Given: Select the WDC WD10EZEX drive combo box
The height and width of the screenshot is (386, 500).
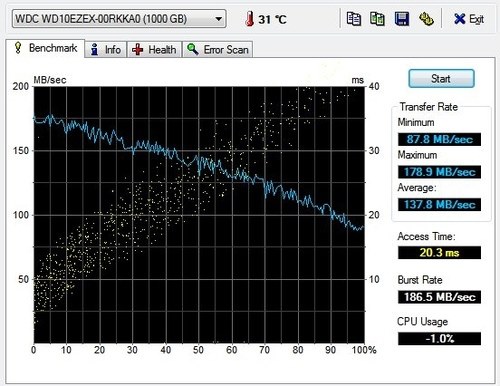Looking at the screenshot, I should coord(119,19).
